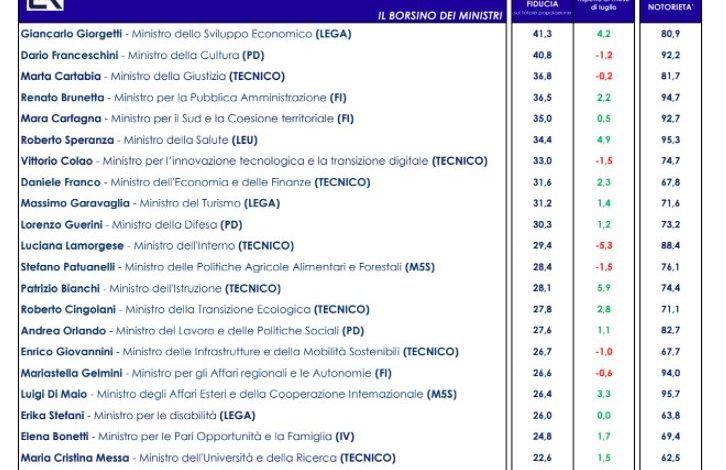Click the 'IL BORSINO DEI MINISTRI' title banner
This screenshot has height=470, width=726.
440,16
